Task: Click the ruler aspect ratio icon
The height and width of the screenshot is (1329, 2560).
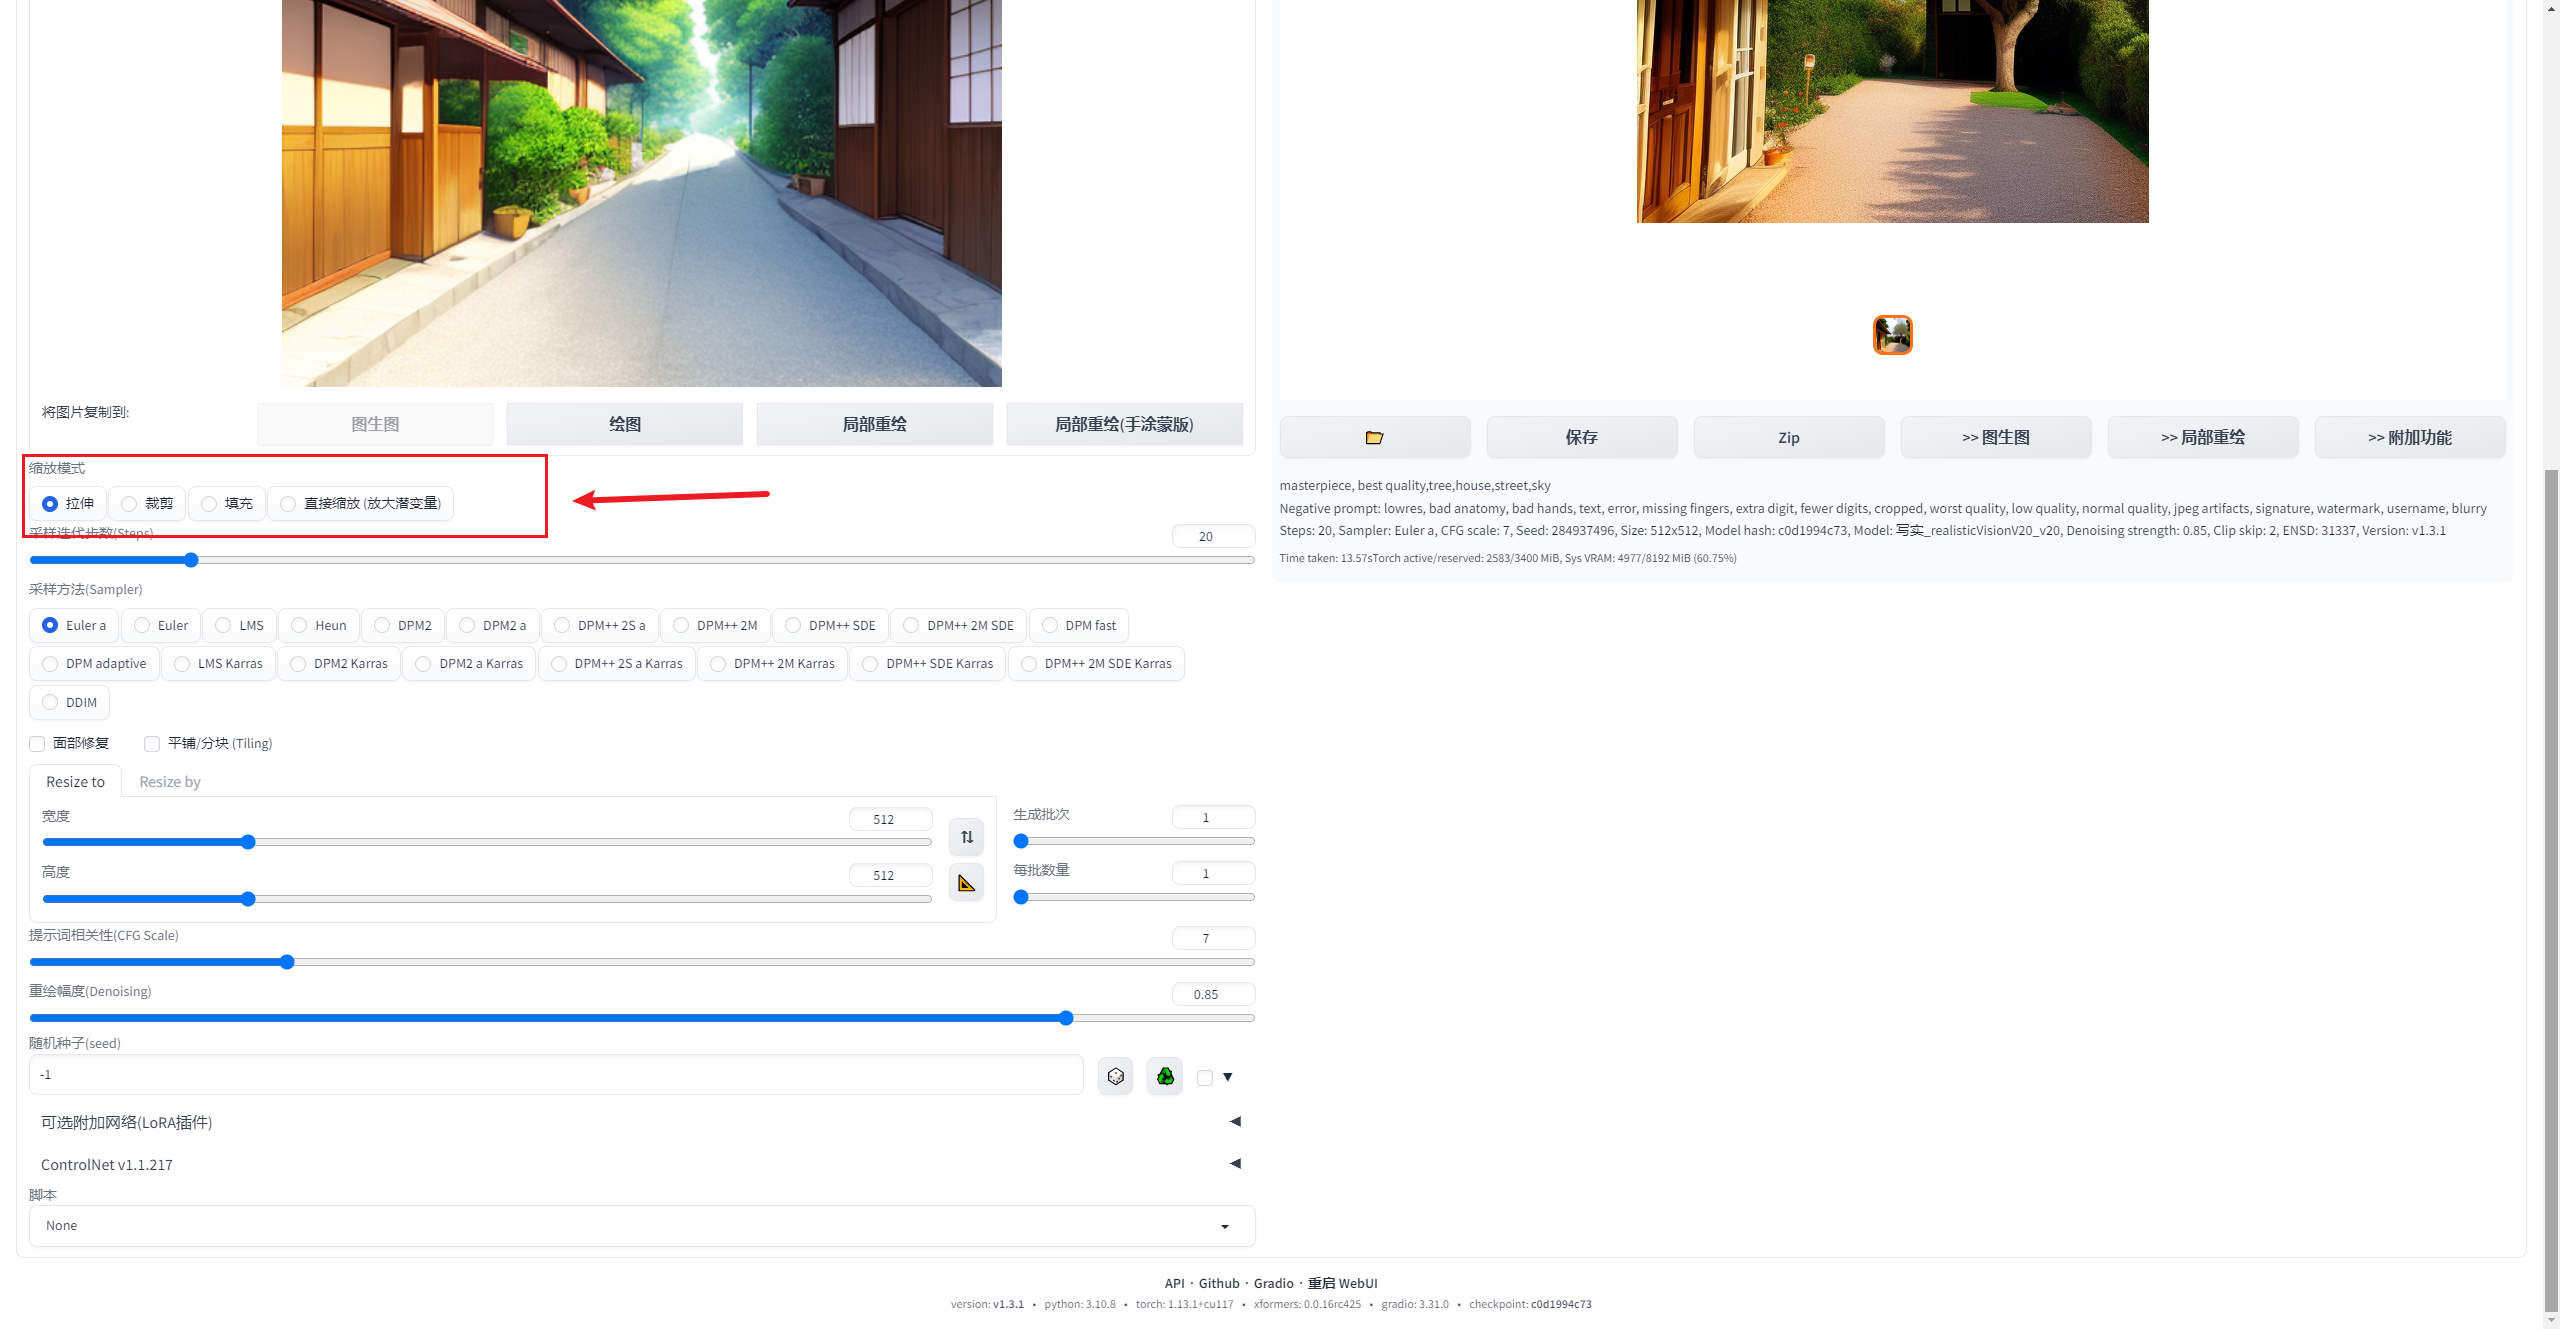Action: click(x=966, y=883)
